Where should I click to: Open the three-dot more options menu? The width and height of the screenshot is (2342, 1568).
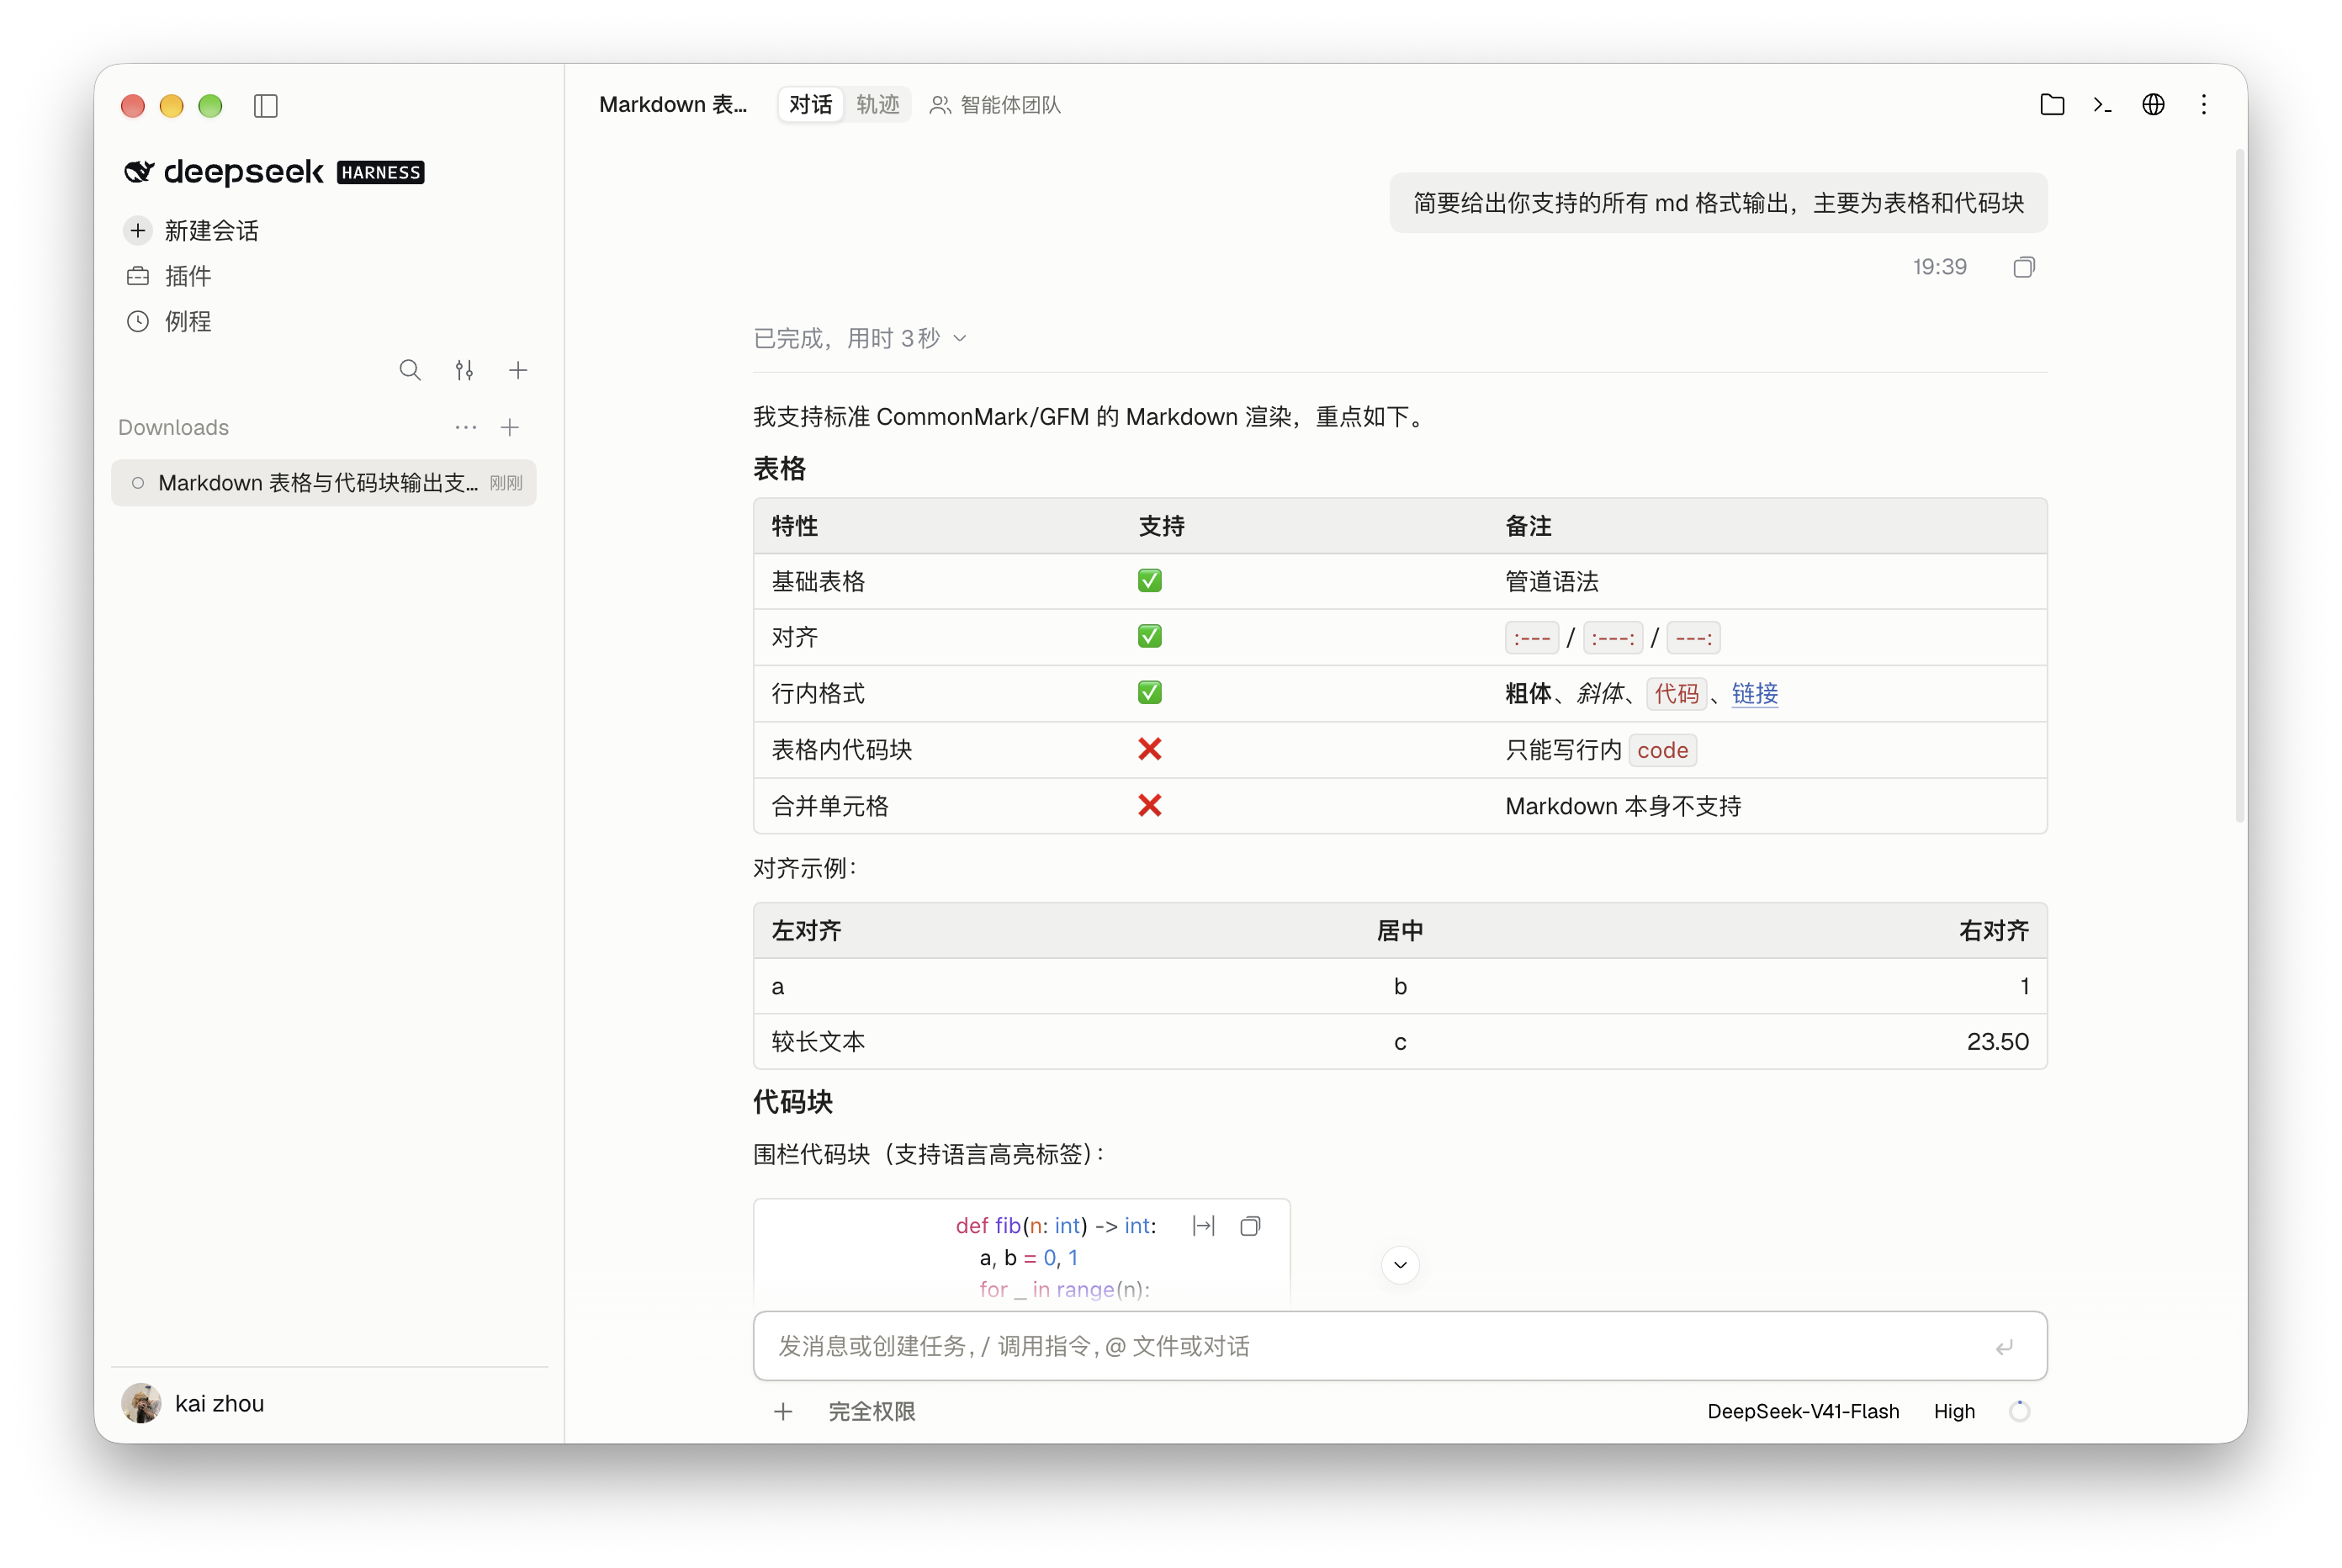pyautogui.click(x=2204, y=104)
